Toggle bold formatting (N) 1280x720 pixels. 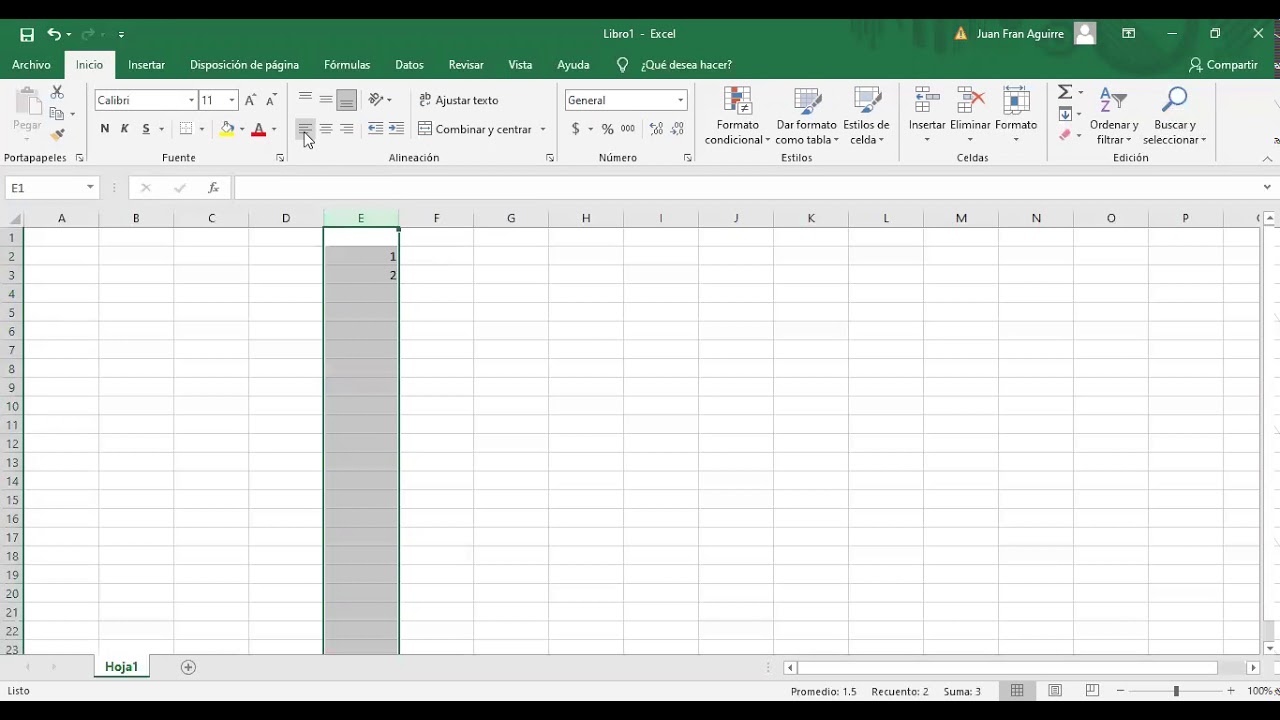pos(104,129)
